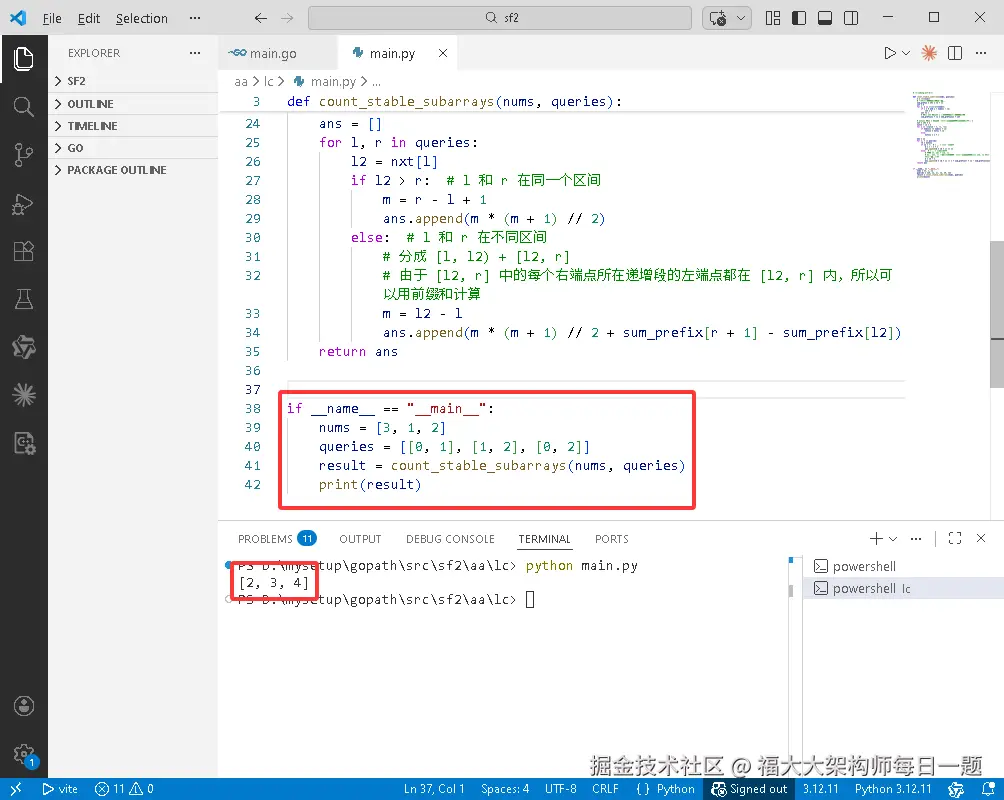Viewport: 1004px width, 800px height.
Task: Open notifications bell in status bar
Action: [x=988, y=789]
